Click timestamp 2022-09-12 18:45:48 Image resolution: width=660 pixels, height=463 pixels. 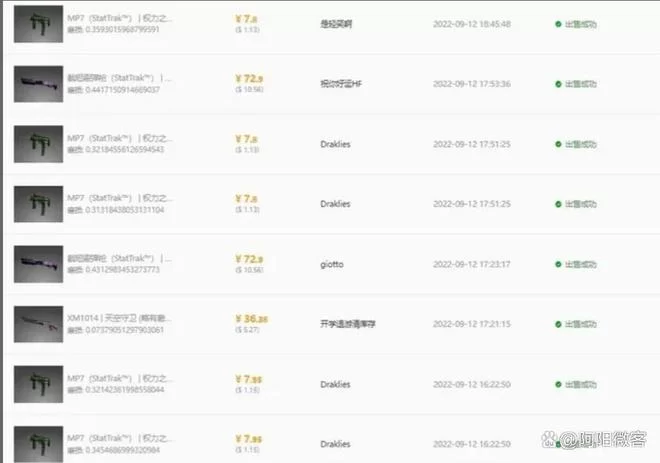[472, 22]
